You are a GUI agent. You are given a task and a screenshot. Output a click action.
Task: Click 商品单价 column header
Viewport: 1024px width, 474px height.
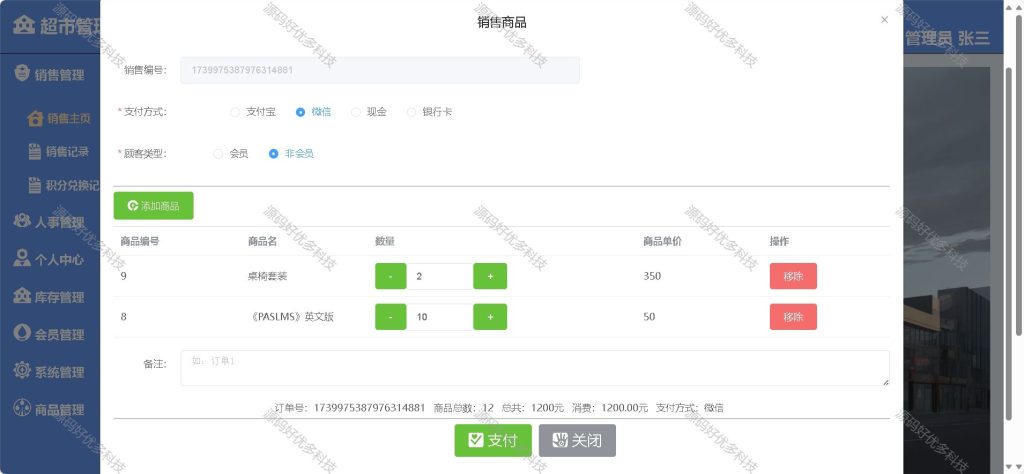(662, 241)
